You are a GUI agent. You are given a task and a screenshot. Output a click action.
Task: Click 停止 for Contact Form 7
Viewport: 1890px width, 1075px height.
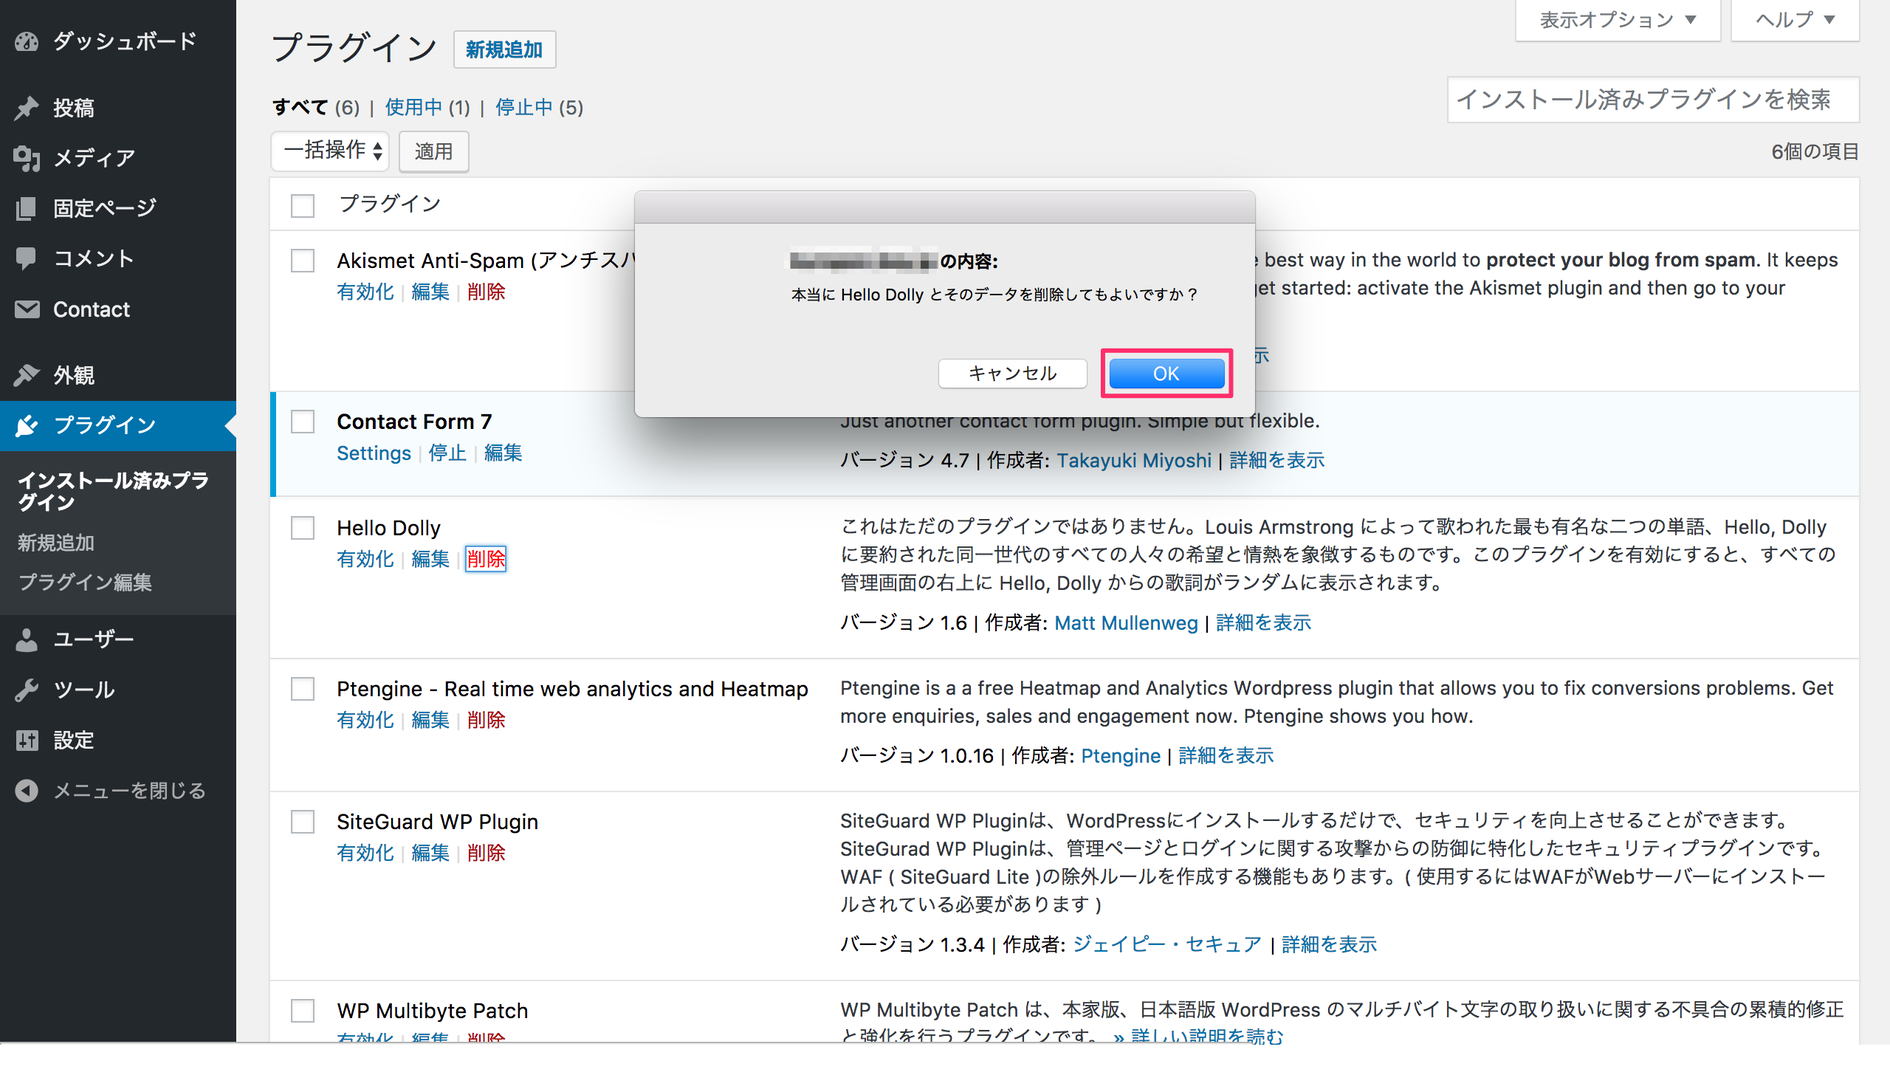448,453
